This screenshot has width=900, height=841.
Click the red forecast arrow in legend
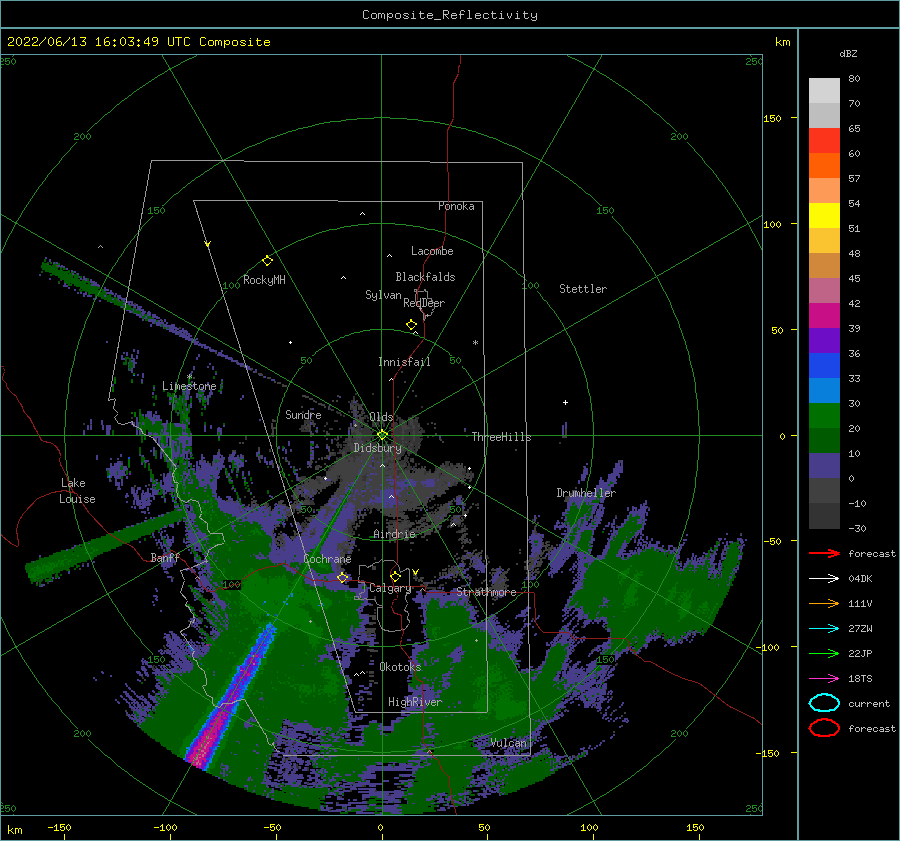point(824,553)
